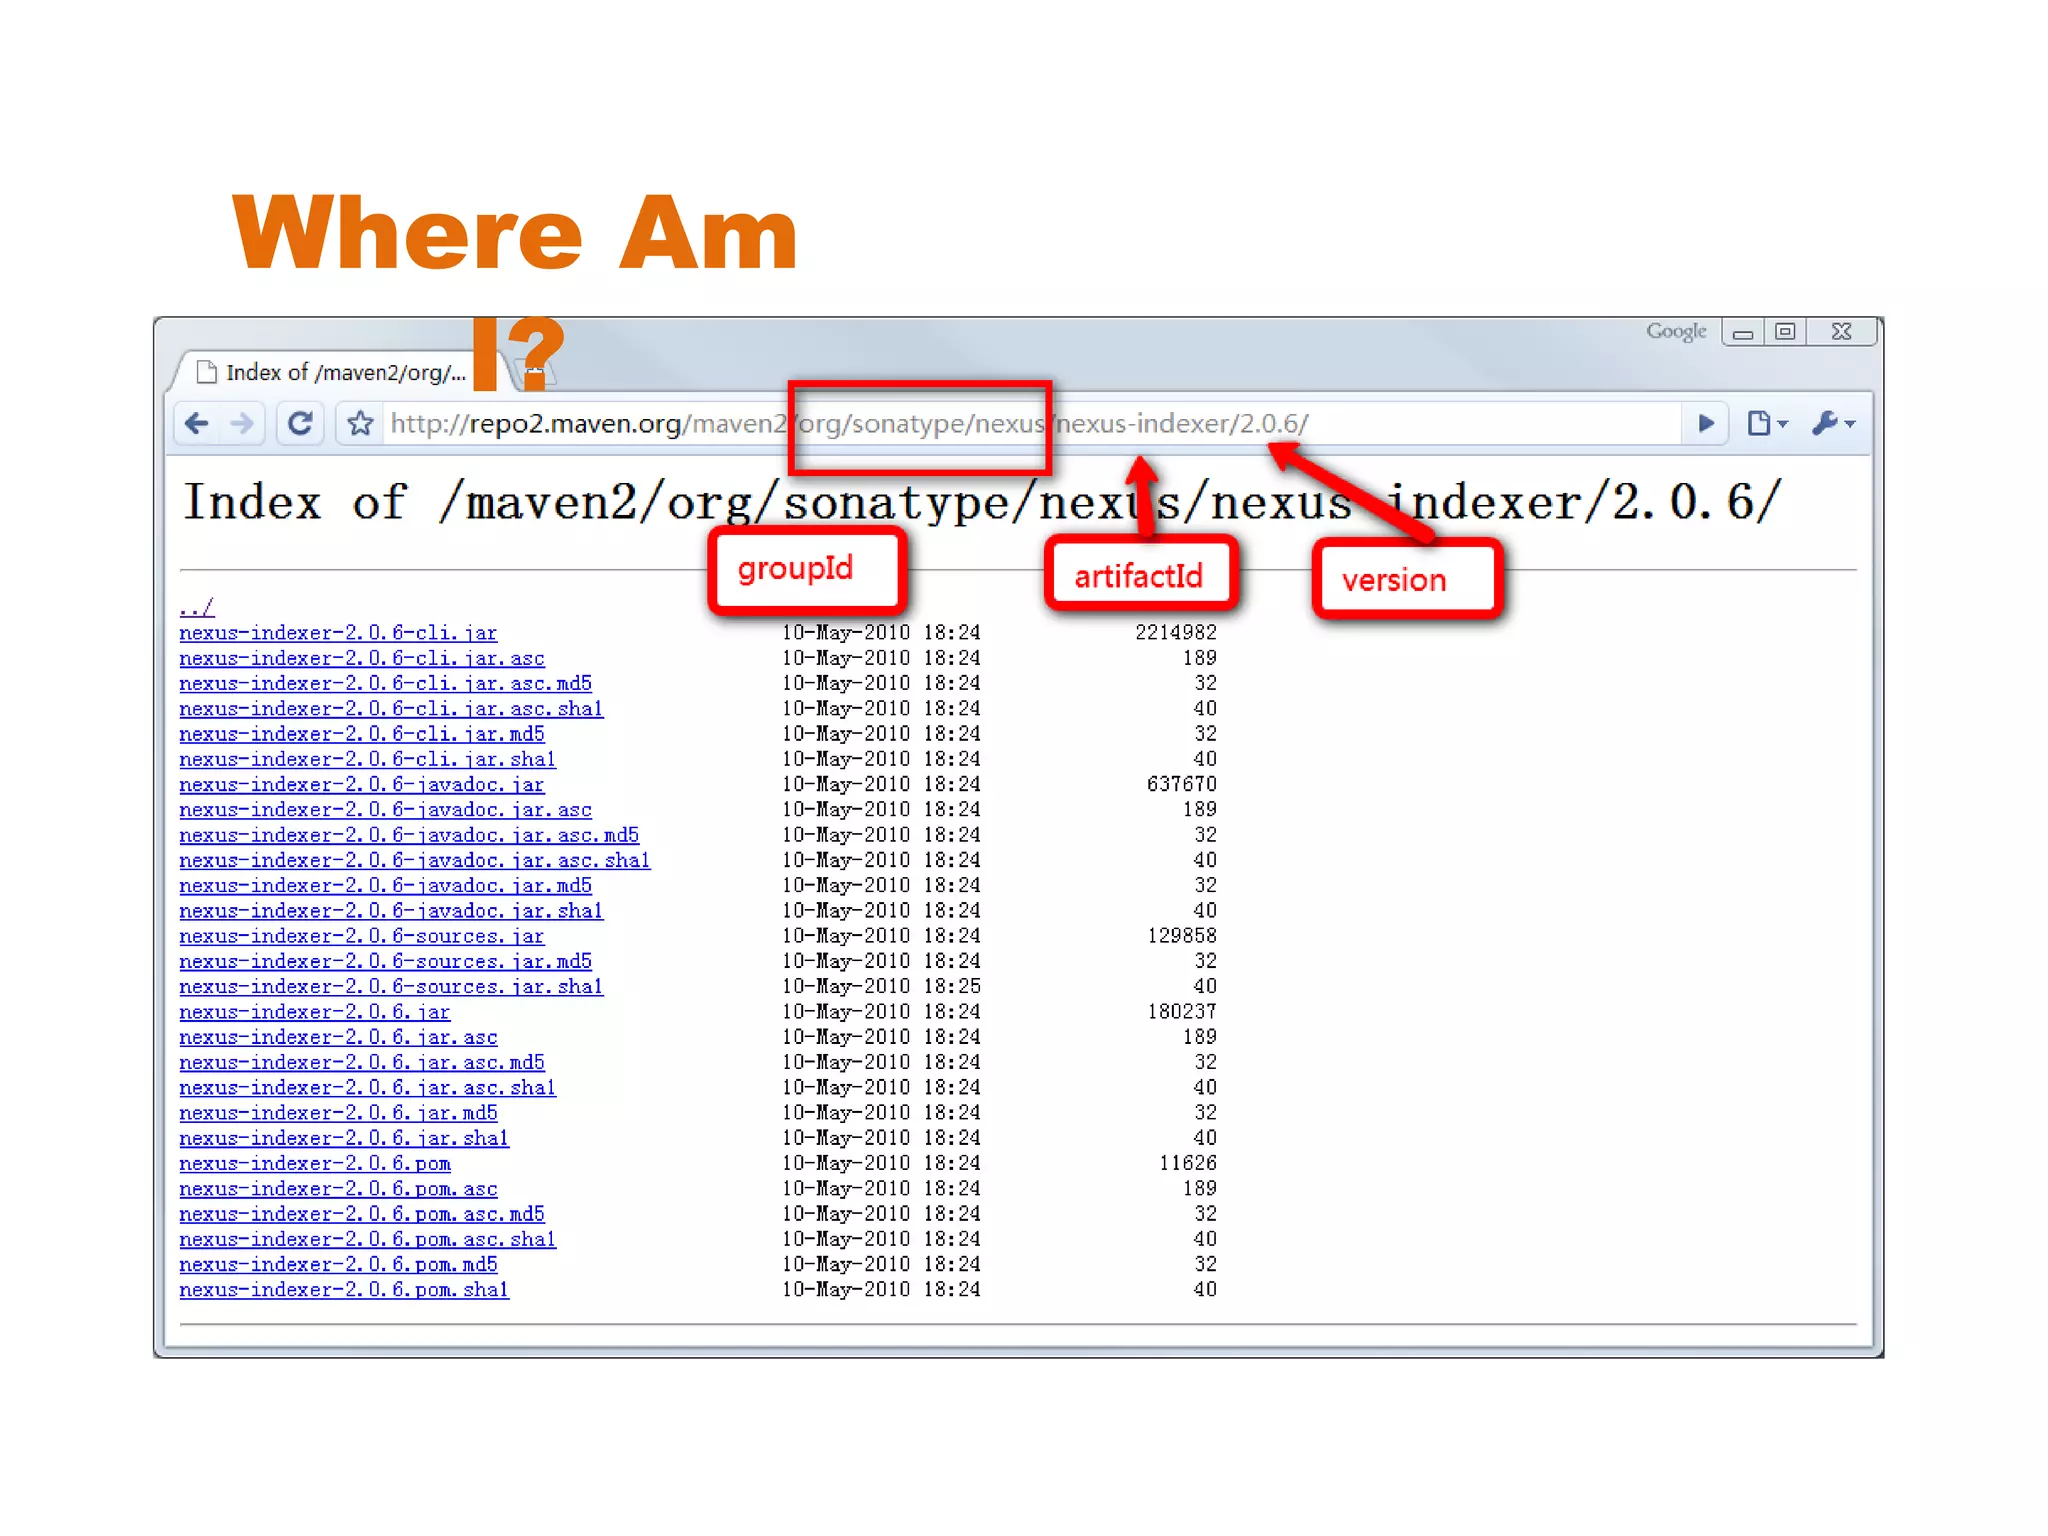Open nexus-indexer-2.0.6-sources.jar link
Image resolution: width=2048 pixels, height=1536 pixels.
pyautogui.click(x=362, y=936)
